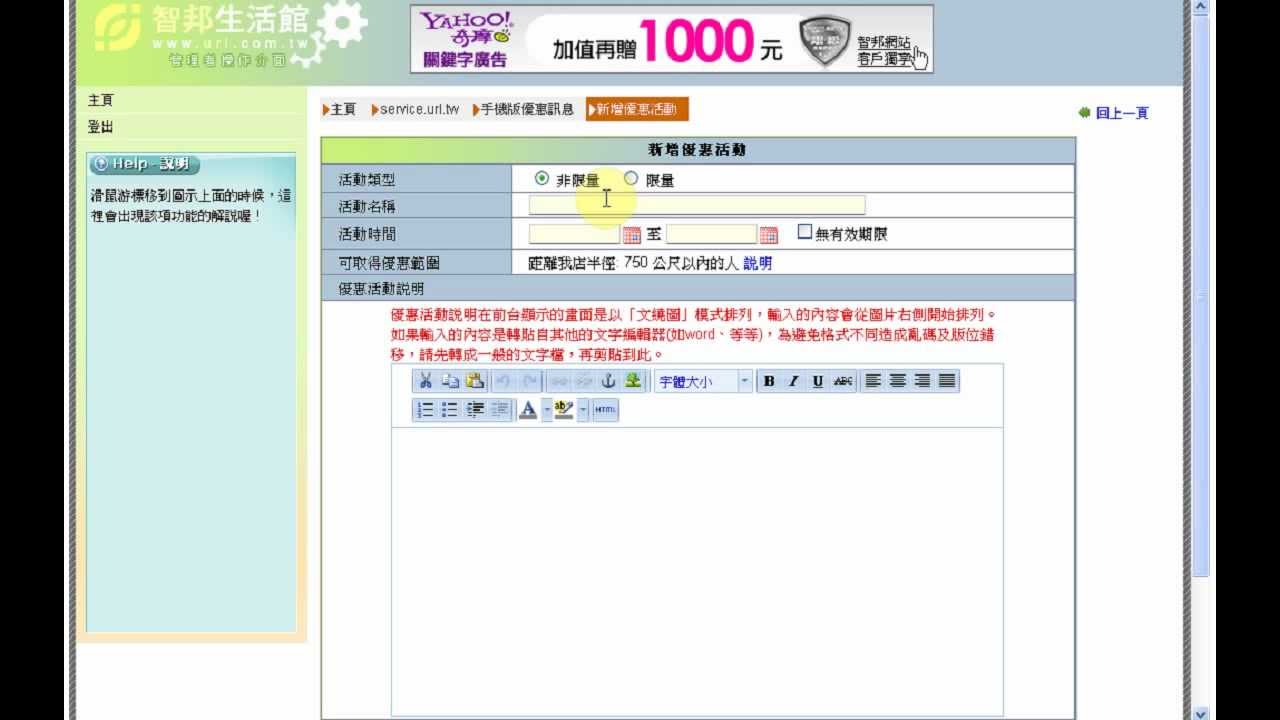Screen dimensions: 1280x720
Task: Click the Unlink broken chain icon
Action: click(584, 381)
